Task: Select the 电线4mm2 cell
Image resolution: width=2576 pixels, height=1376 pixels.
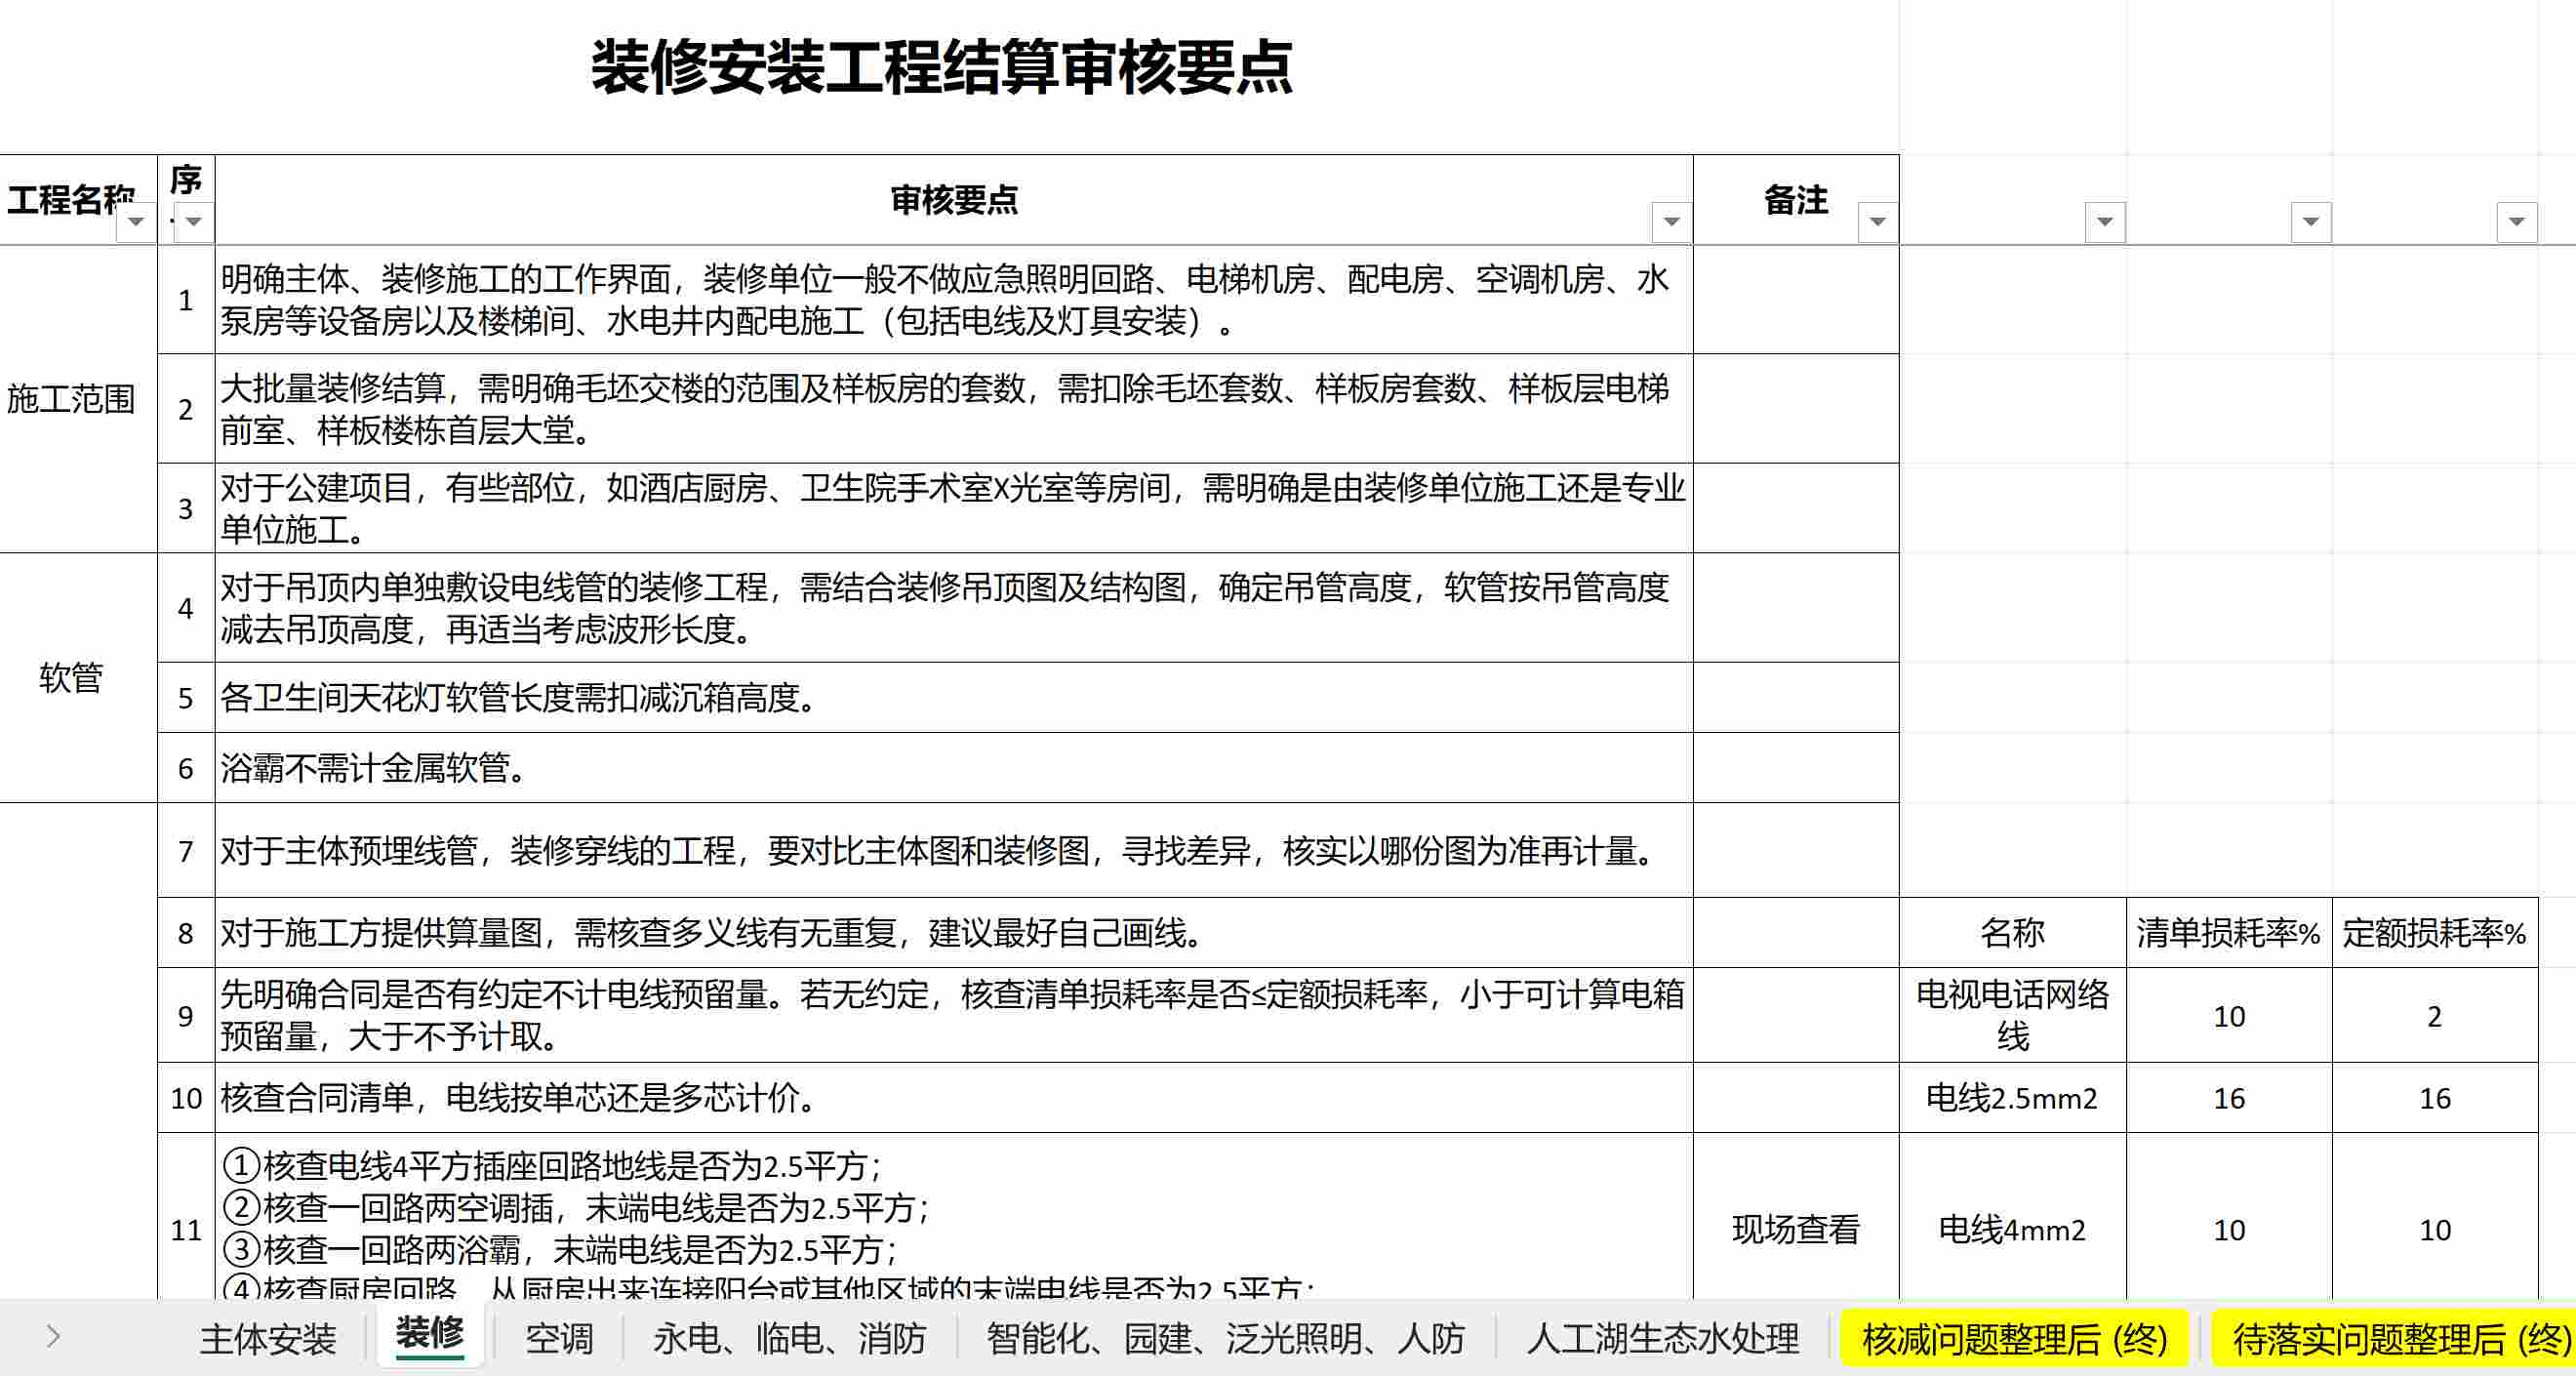Action: tap(2012, 1216)
